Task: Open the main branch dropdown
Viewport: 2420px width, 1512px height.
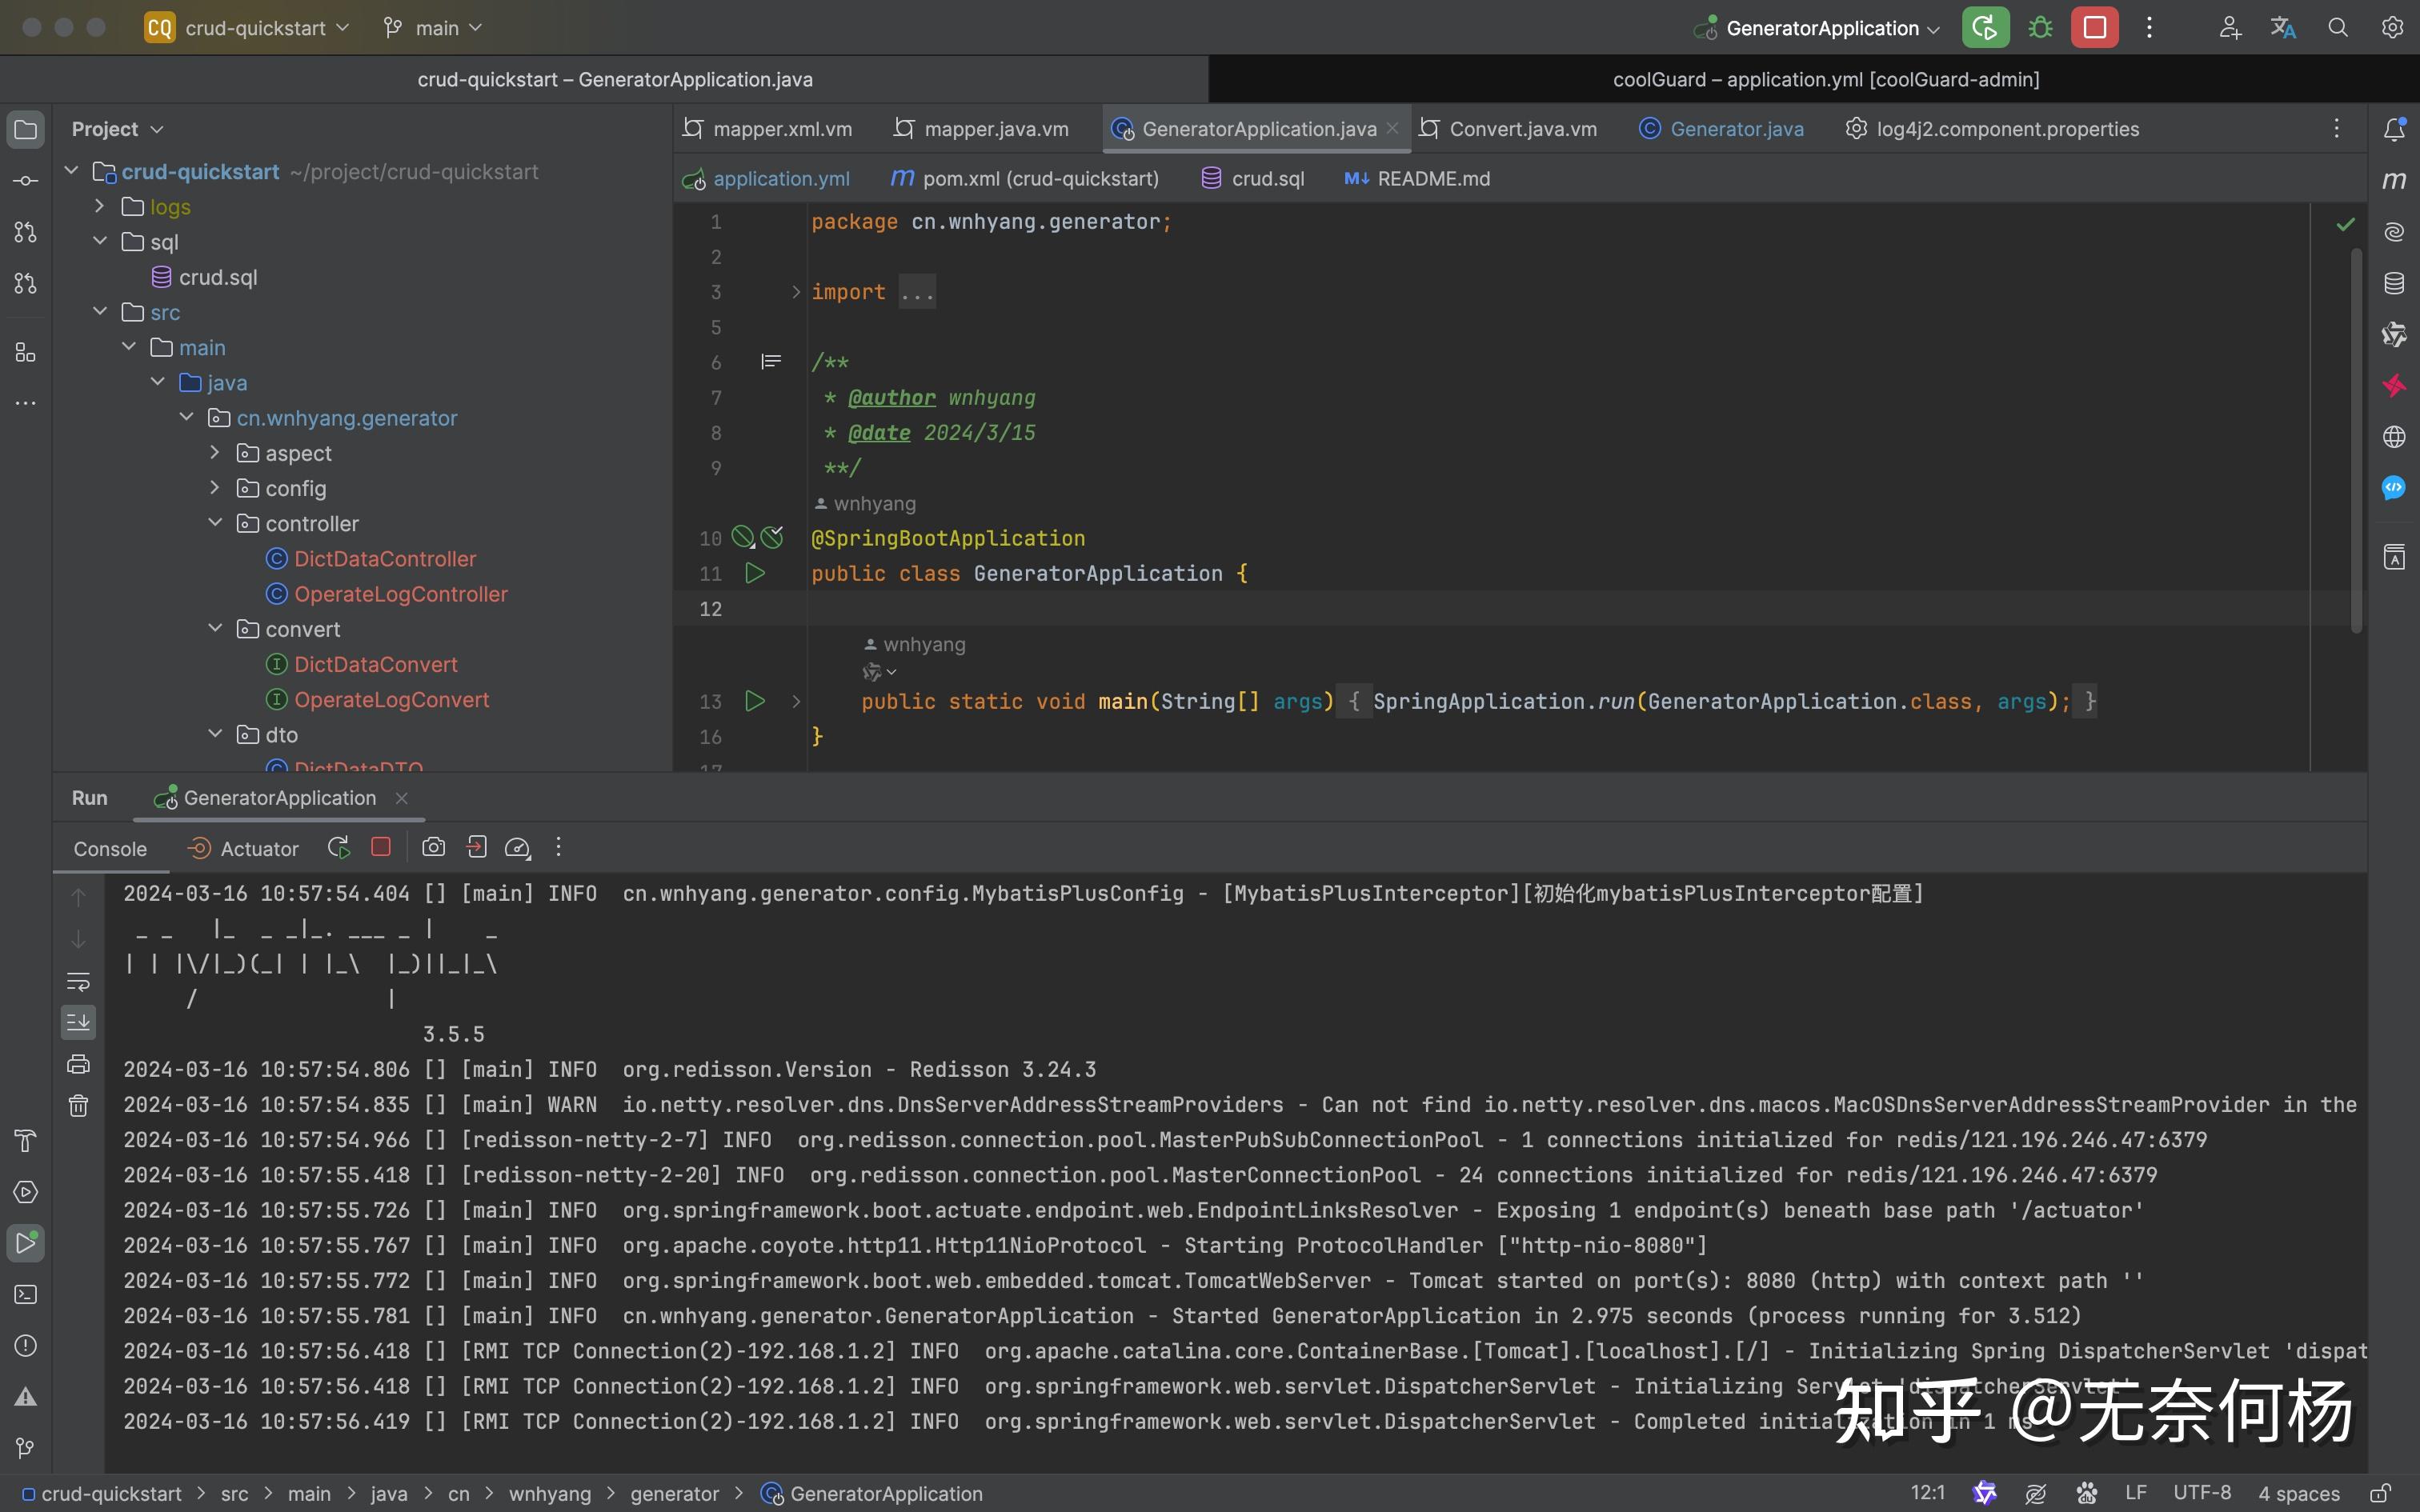Action: point(433,28)
